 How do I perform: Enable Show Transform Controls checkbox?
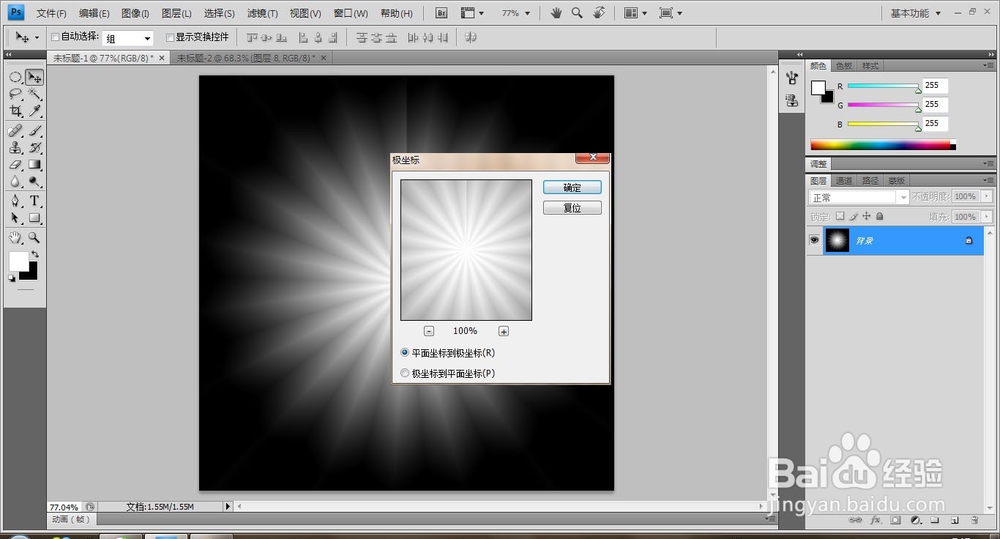[x=170, y=37]
